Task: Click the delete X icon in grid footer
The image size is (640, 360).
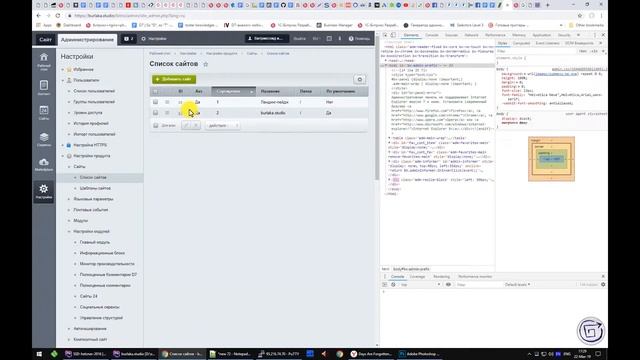Action: point(196,125)
